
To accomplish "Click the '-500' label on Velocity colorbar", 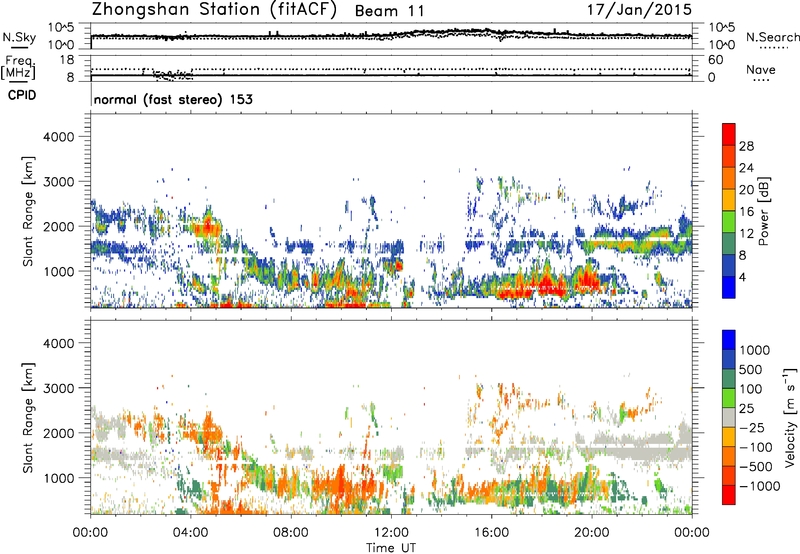I will (756, 467).
